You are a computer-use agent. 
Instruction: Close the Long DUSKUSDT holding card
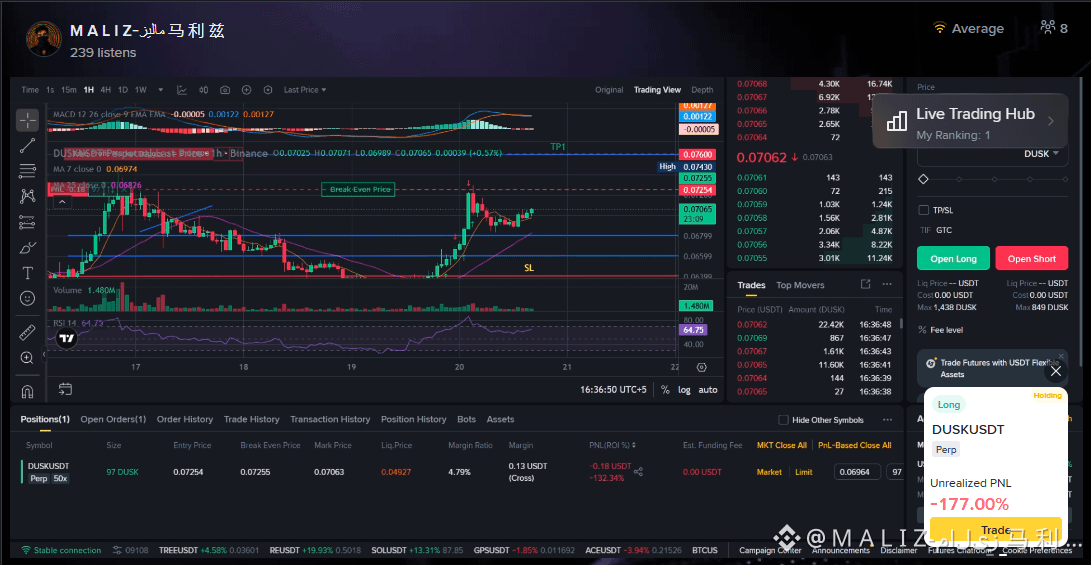tap(1056, 371)
